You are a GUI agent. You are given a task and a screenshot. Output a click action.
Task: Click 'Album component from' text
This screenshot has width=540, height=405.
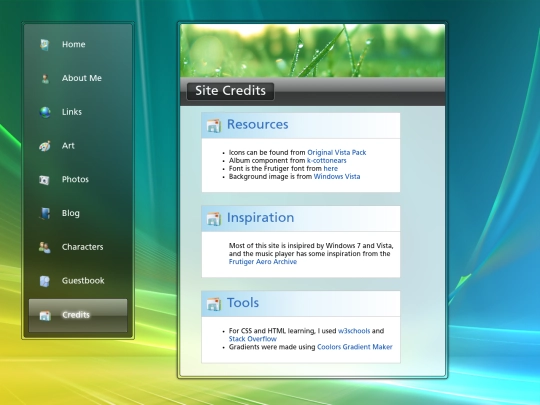point(267,160)
